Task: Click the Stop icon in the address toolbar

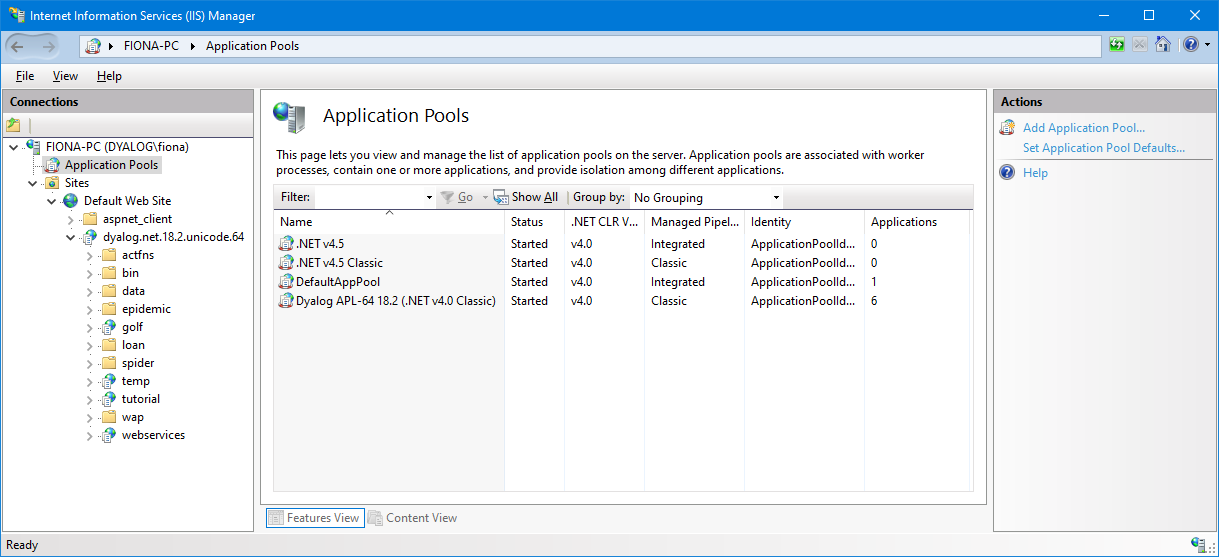Action: (1140, 45)
